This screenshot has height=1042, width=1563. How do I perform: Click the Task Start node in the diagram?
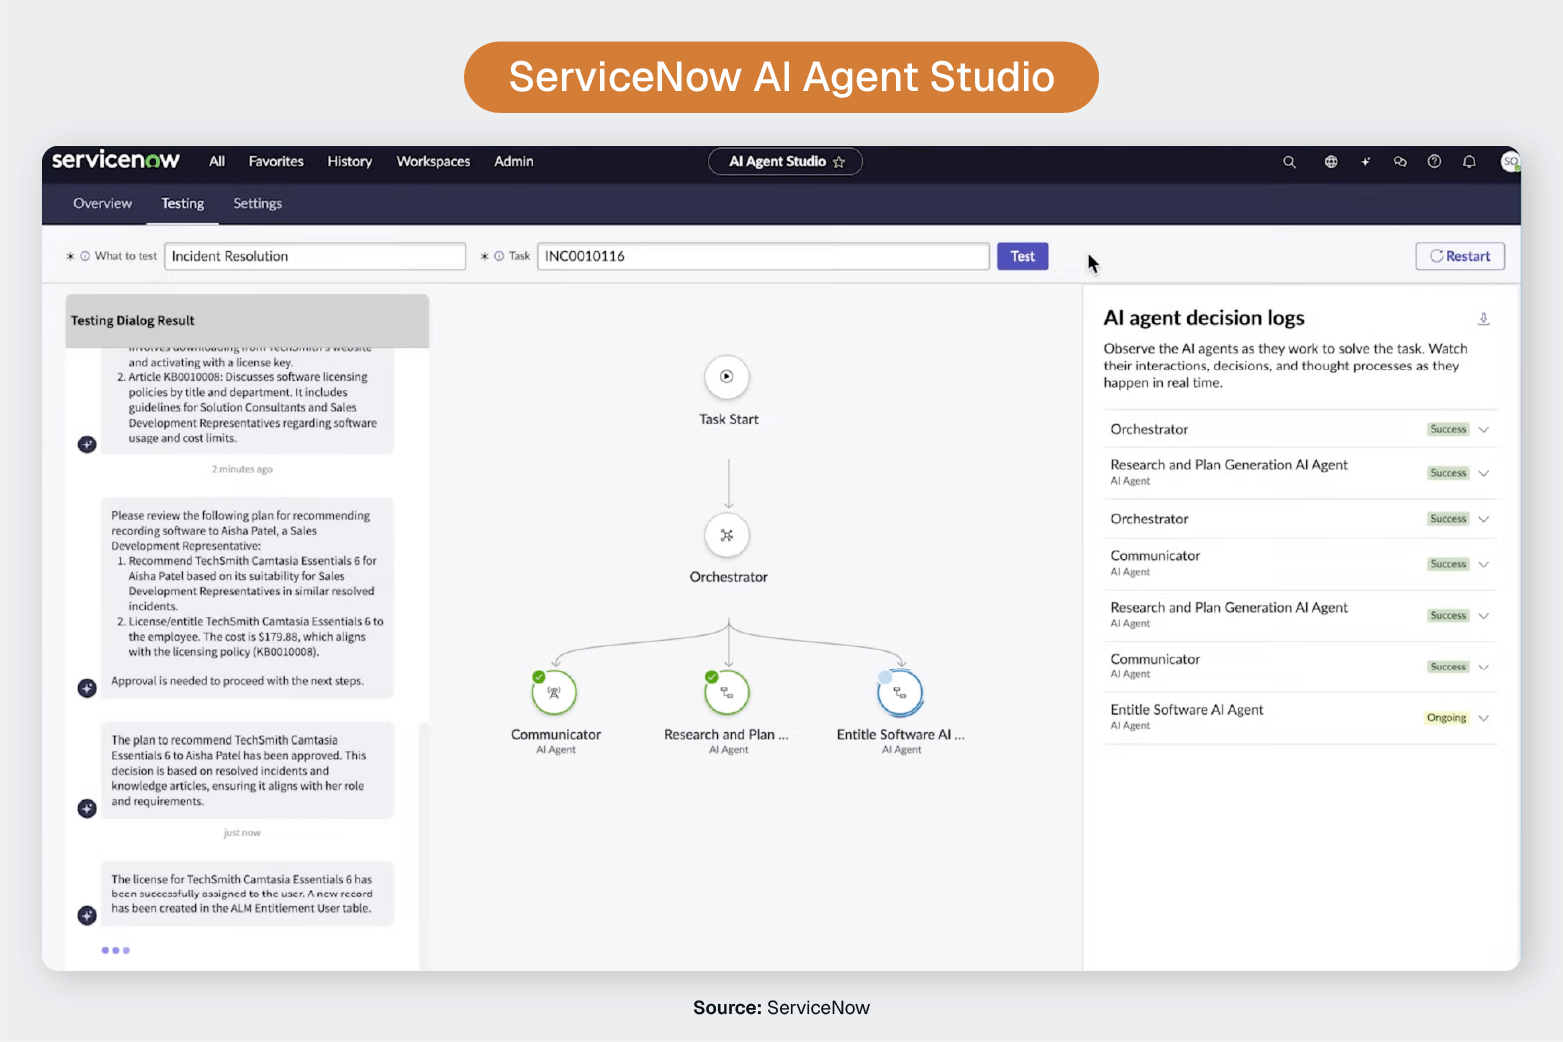[727, 377]
